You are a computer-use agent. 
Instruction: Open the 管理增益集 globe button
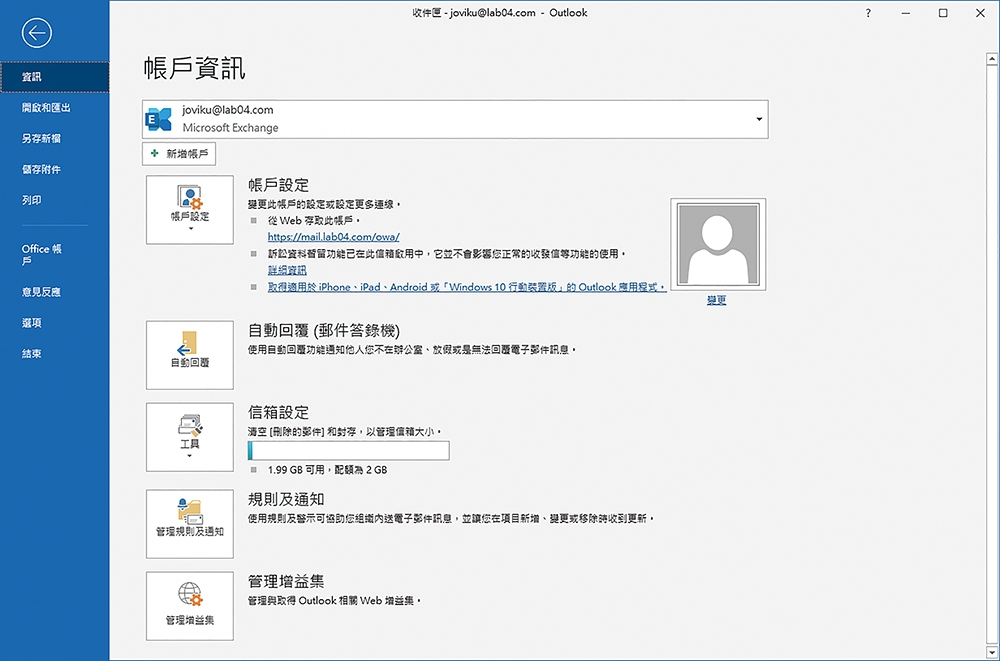coord(190,606)
